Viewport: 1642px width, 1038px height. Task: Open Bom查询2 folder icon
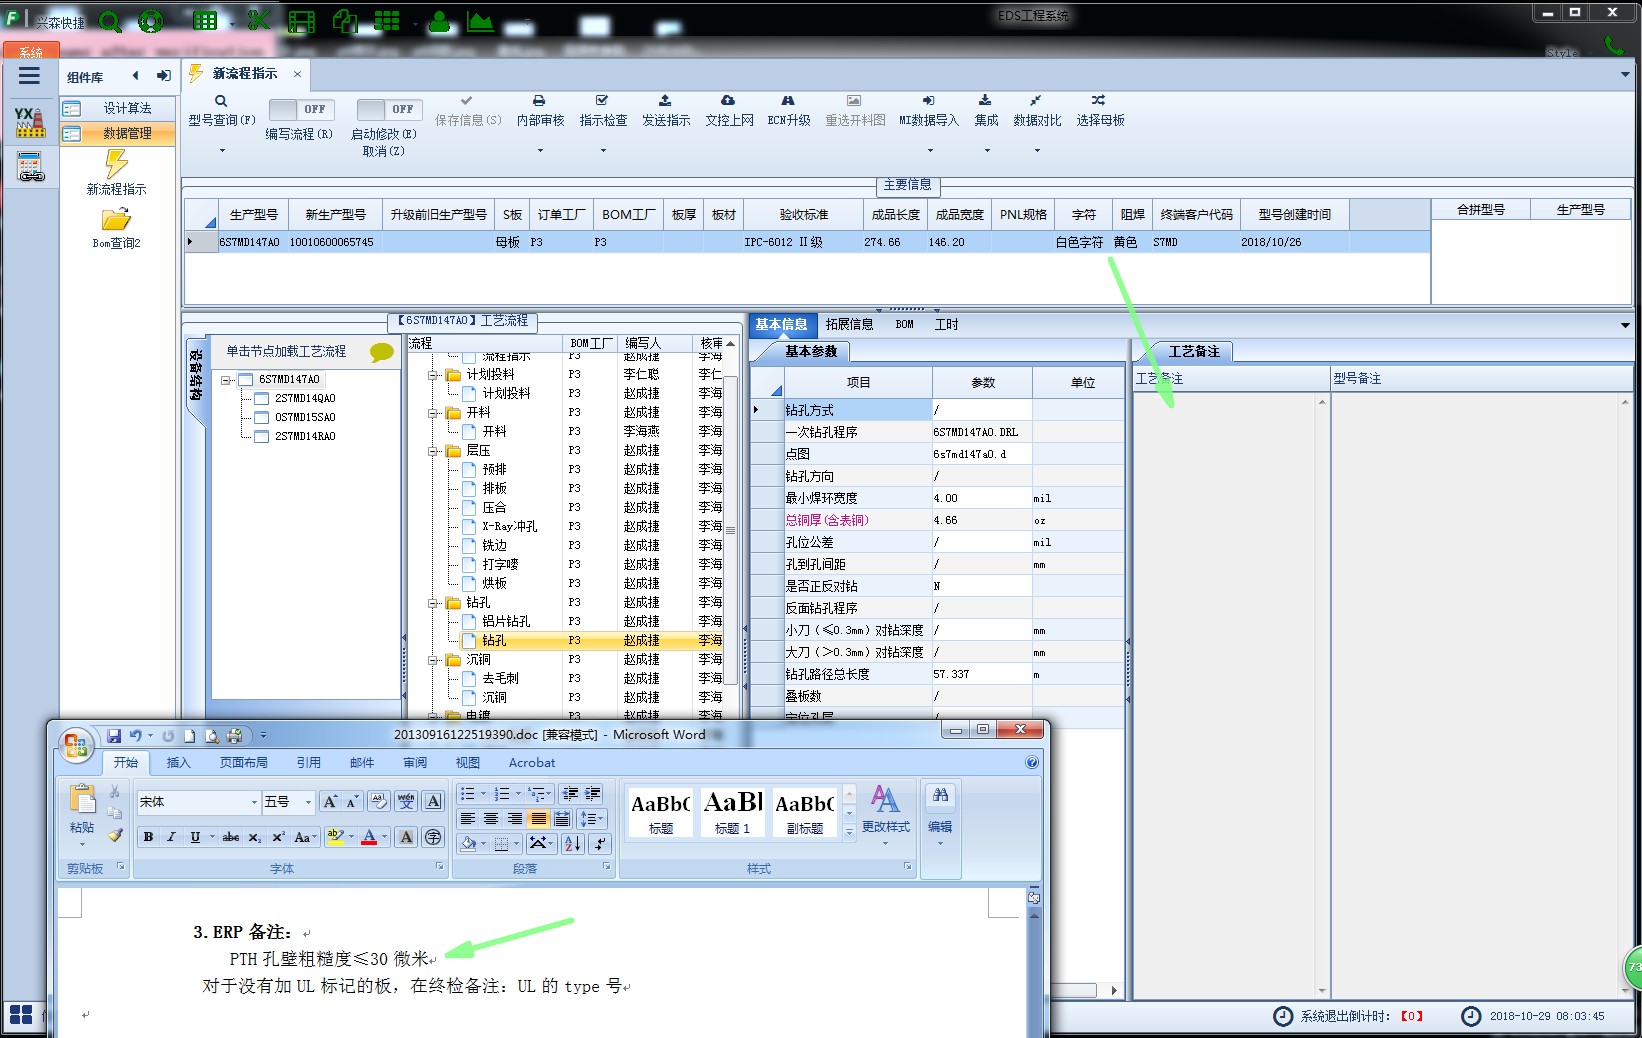116,219
